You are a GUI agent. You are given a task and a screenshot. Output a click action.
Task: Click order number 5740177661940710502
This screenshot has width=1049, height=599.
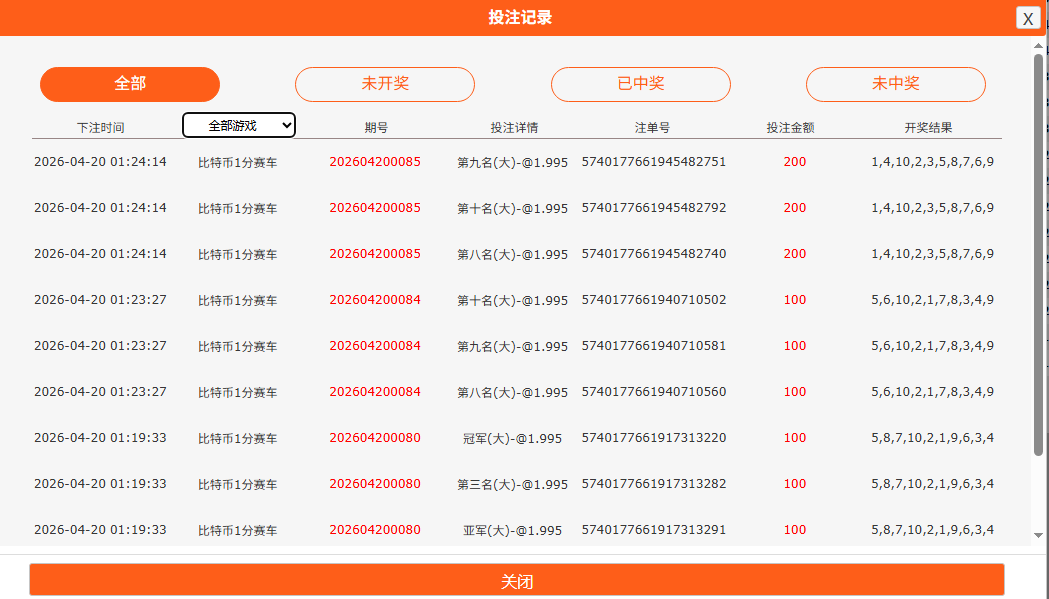click(x=654, y=300)
